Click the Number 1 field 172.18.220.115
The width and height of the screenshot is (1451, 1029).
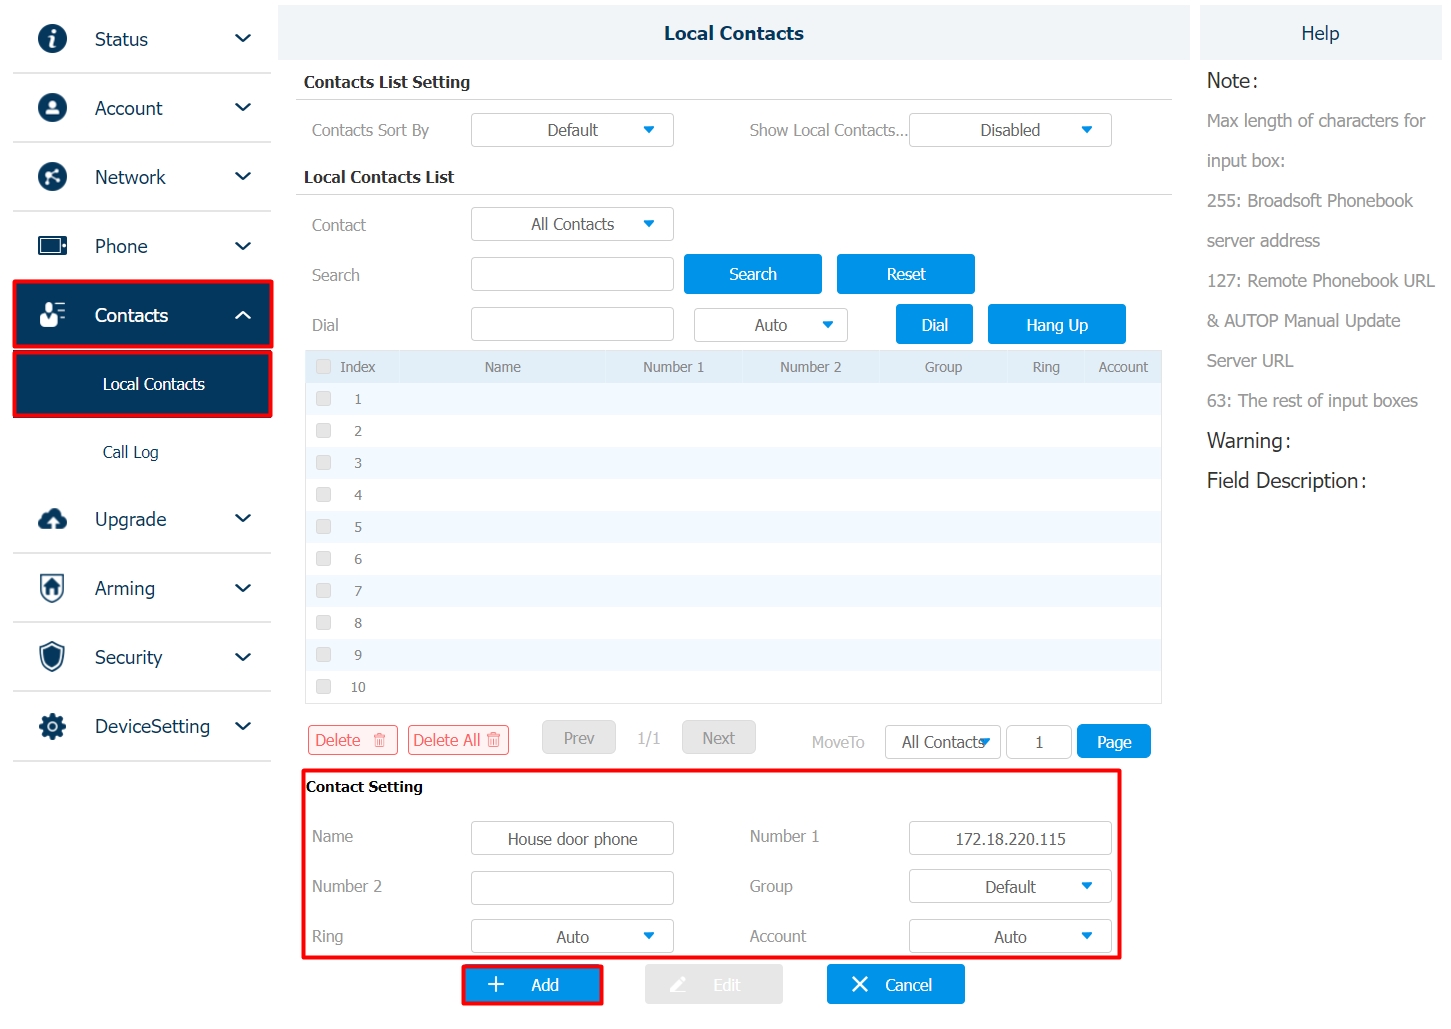coord(1010,838)
